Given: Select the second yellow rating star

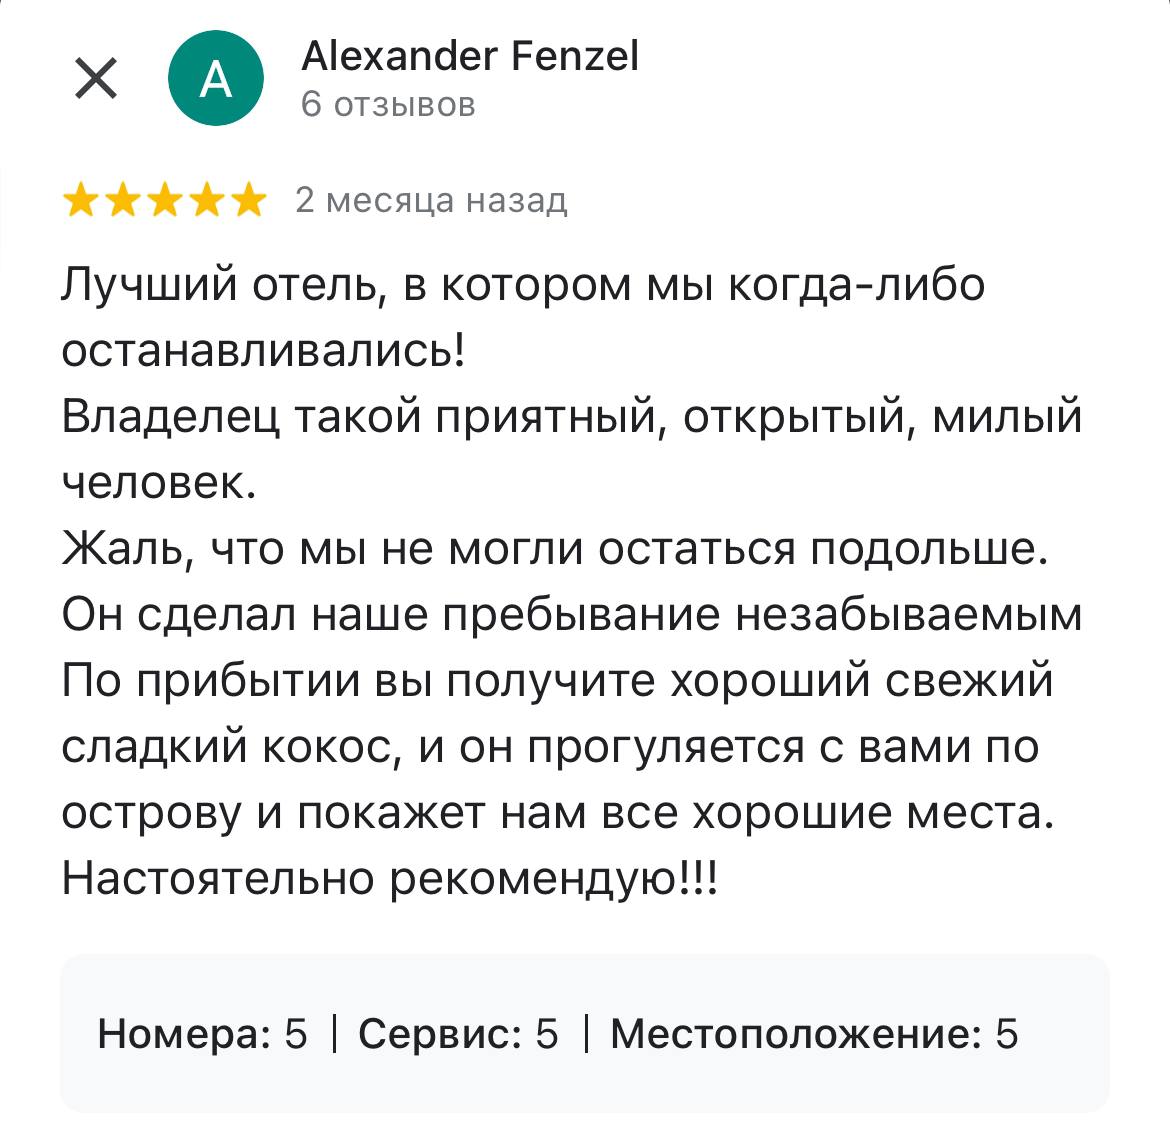Looking at the screenshot, I should (x=122, y=202).
